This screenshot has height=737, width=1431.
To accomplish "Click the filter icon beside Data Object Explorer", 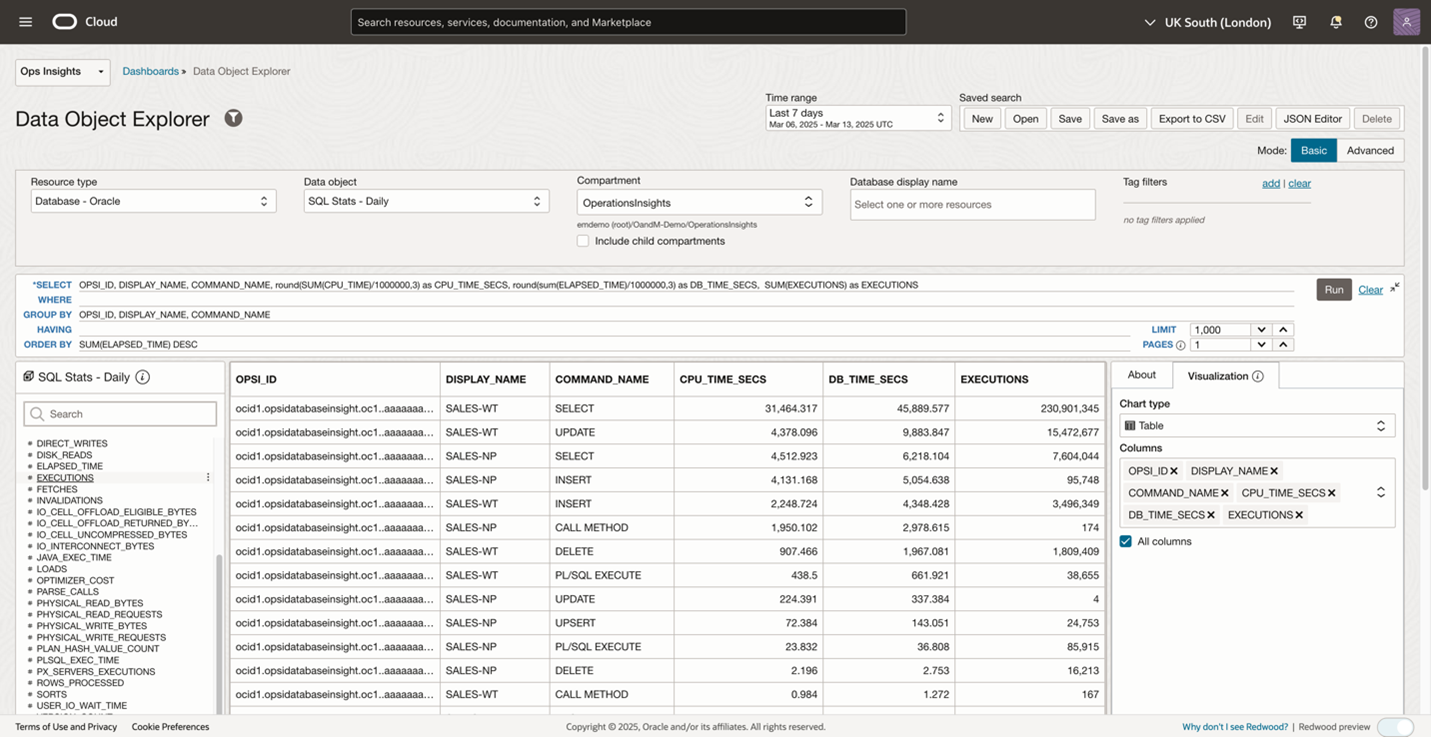I will coord(233,118).
